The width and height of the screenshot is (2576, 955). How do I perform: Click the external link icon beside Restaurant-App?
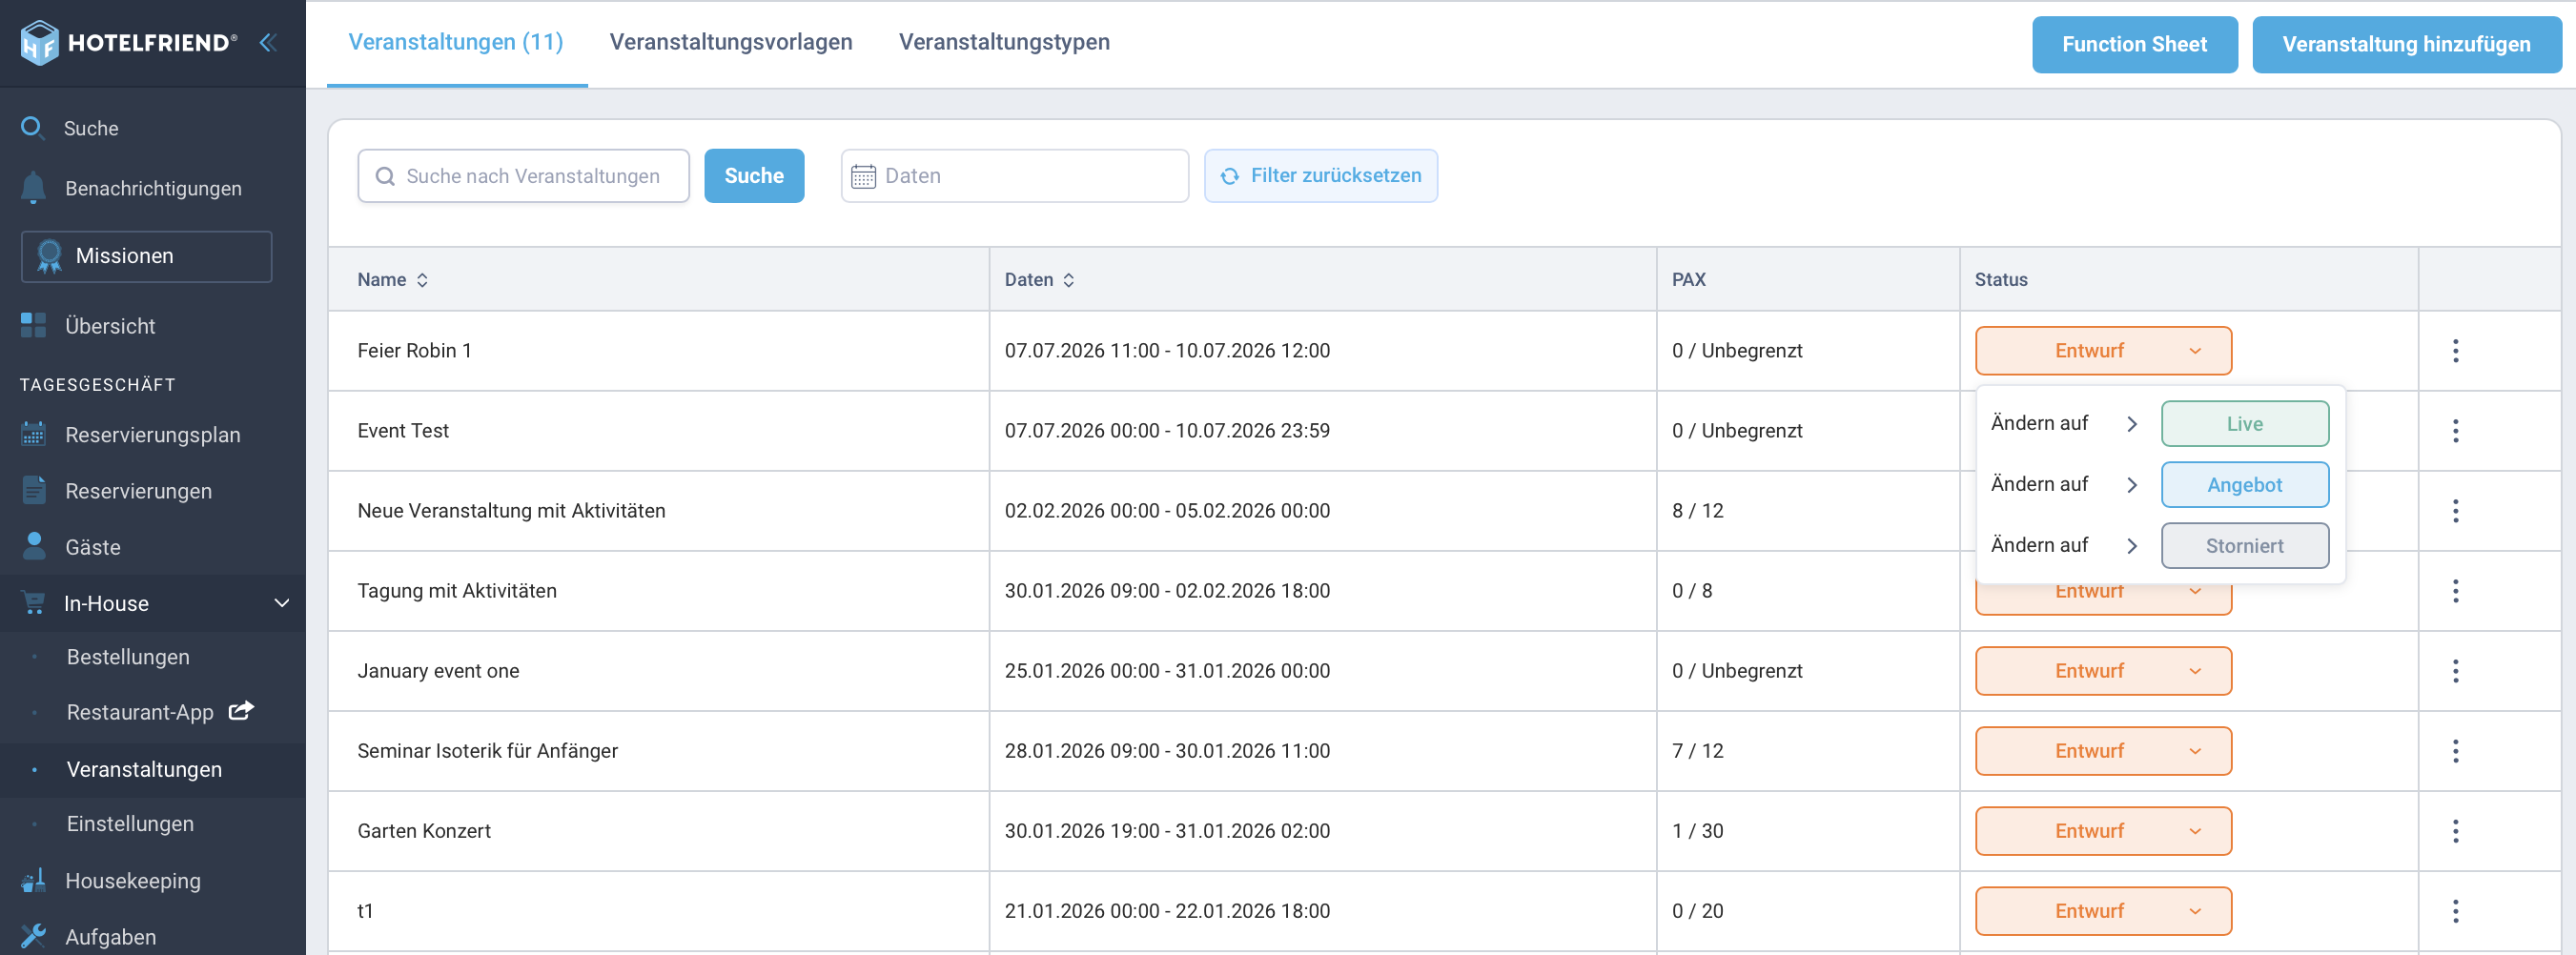pyautogui.click(x=241, y=711)
